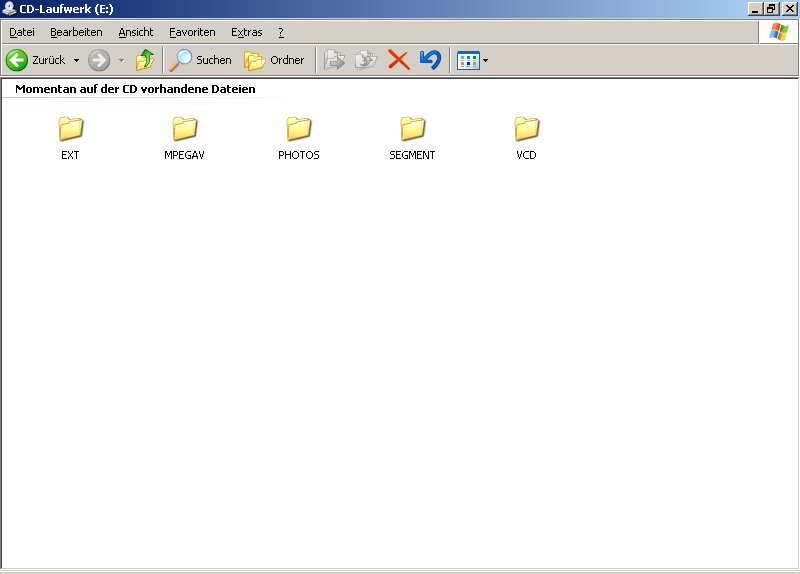
Task: Open the Bearbeiten menu
Action: pos(76,32)
